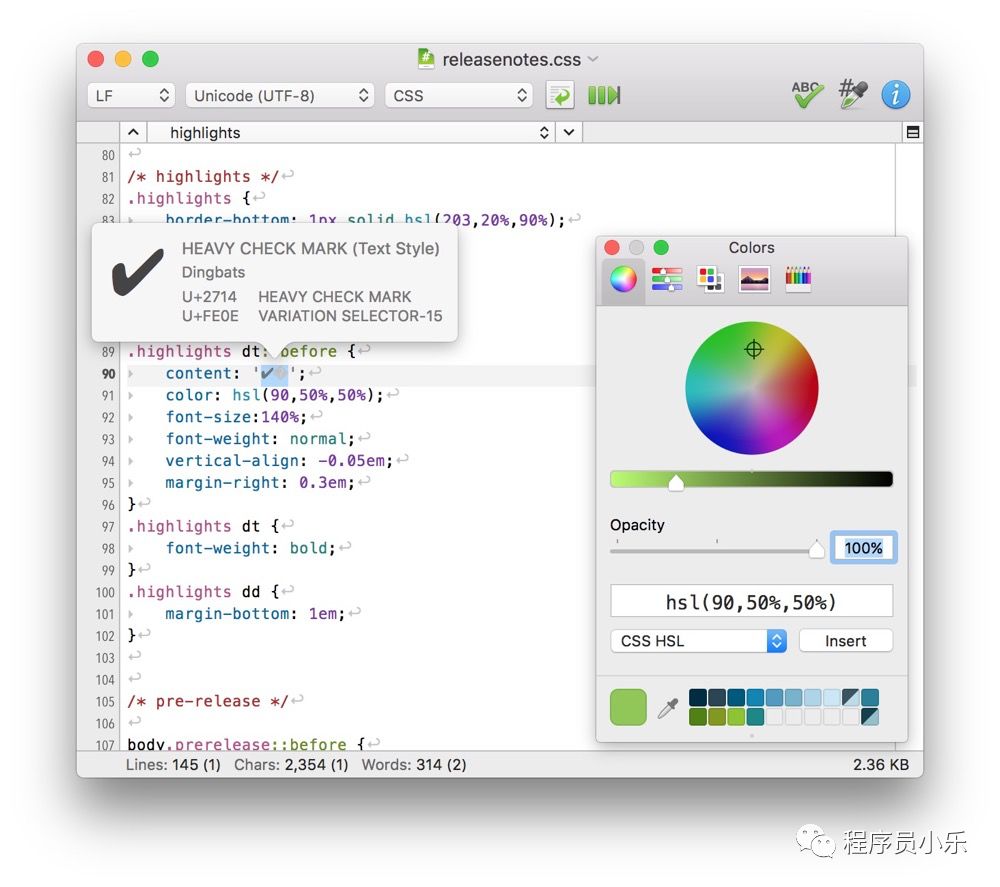Open the title bar chevron next to releasenotes.css
Viewport: 1000px width, 887px height.
593,59
